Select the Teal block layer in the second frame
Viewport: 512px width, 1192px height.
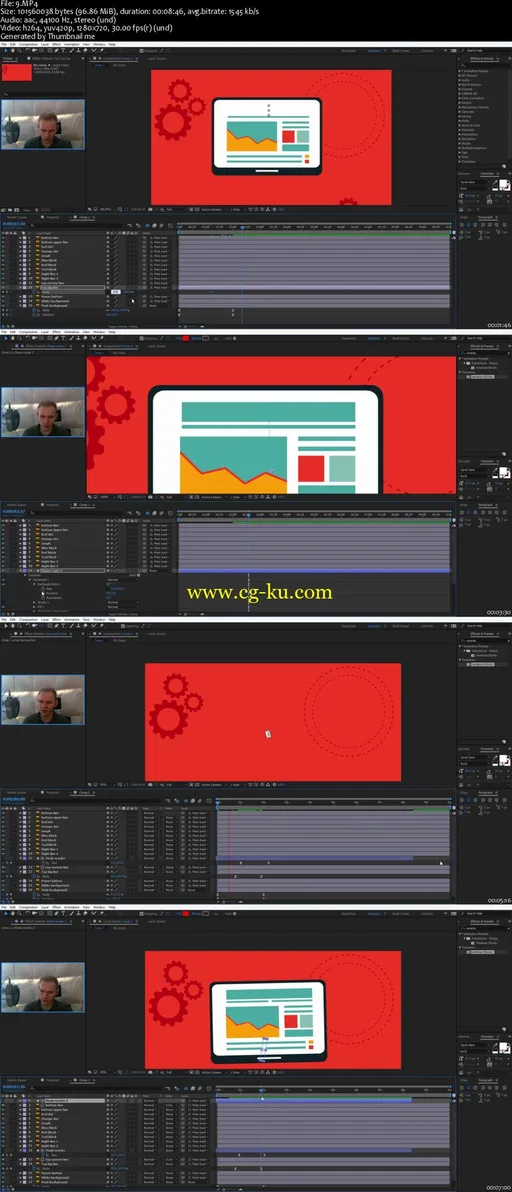click(49, 556)
